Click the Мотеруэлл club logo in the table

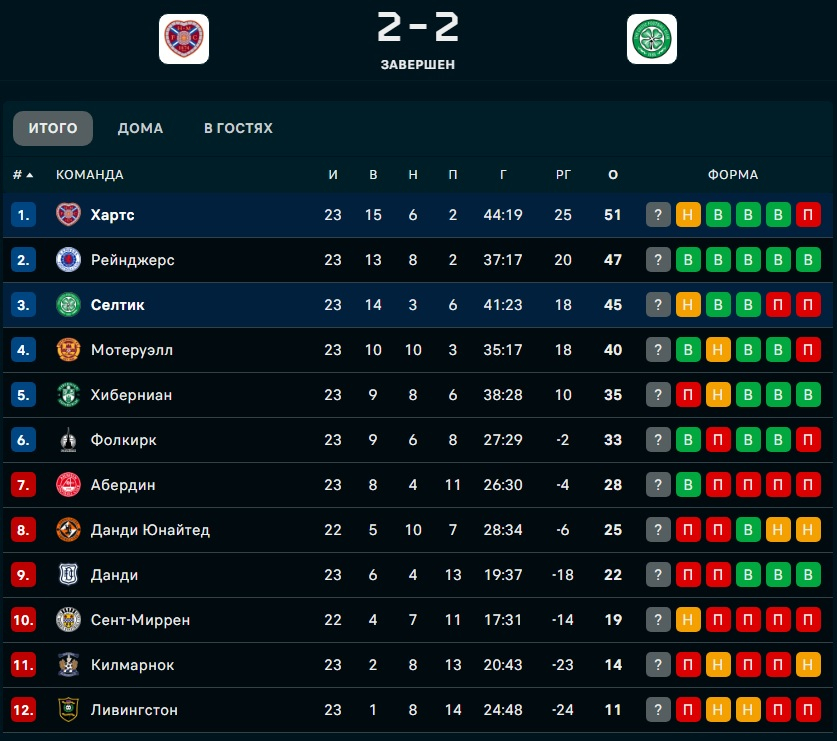[68, 350]
